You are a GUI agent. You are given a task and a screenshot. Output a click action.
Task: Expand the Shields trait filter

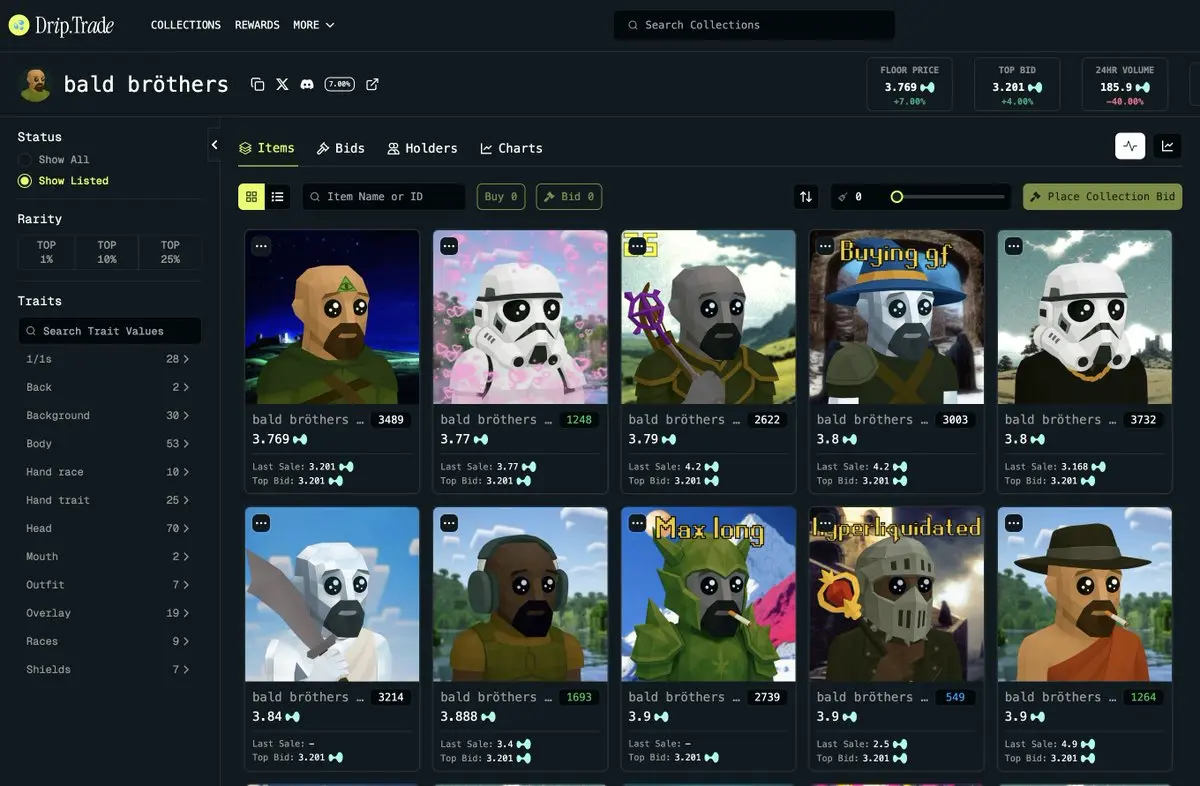(x=109, y=669)
